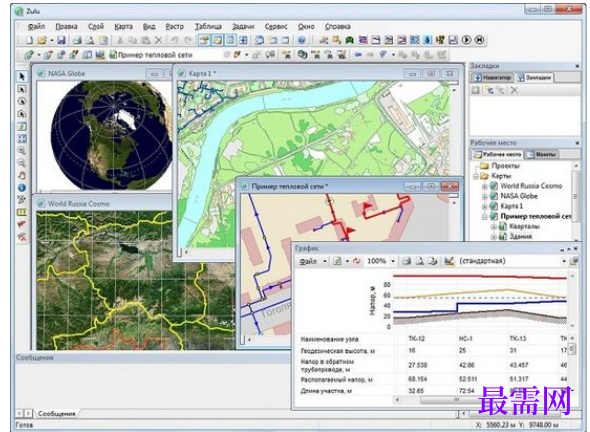
Task: Select the red flag tool in left toolbar
Action: pyautogui.click(x=22, y=225)
